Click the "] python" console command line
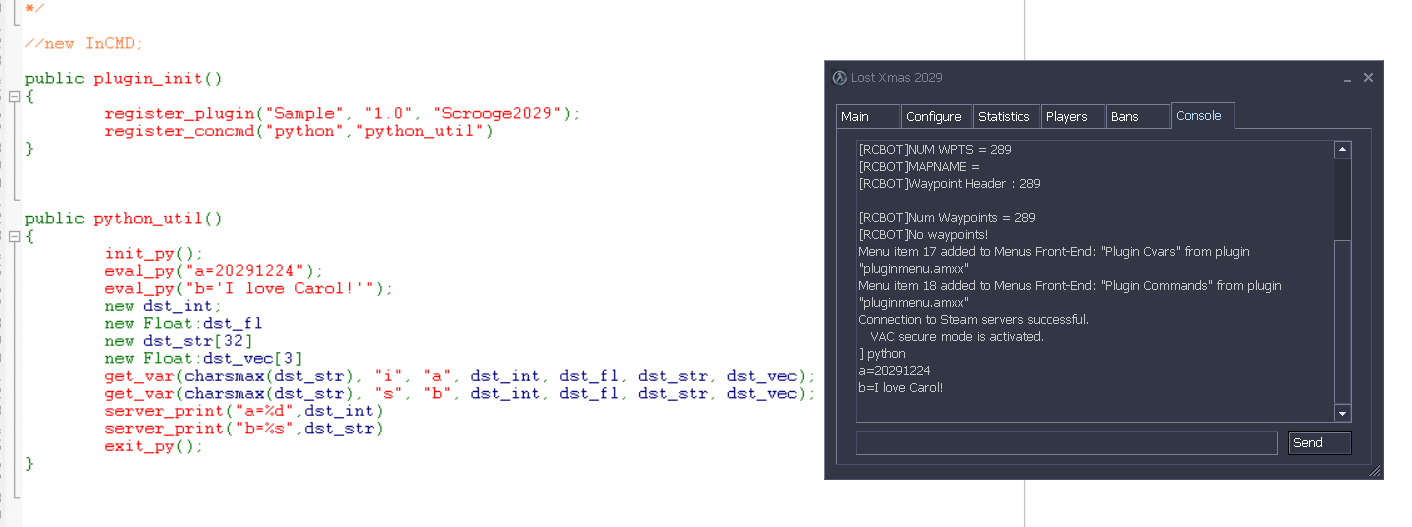This screenshot has height=527, width=1412. point(882,354)
